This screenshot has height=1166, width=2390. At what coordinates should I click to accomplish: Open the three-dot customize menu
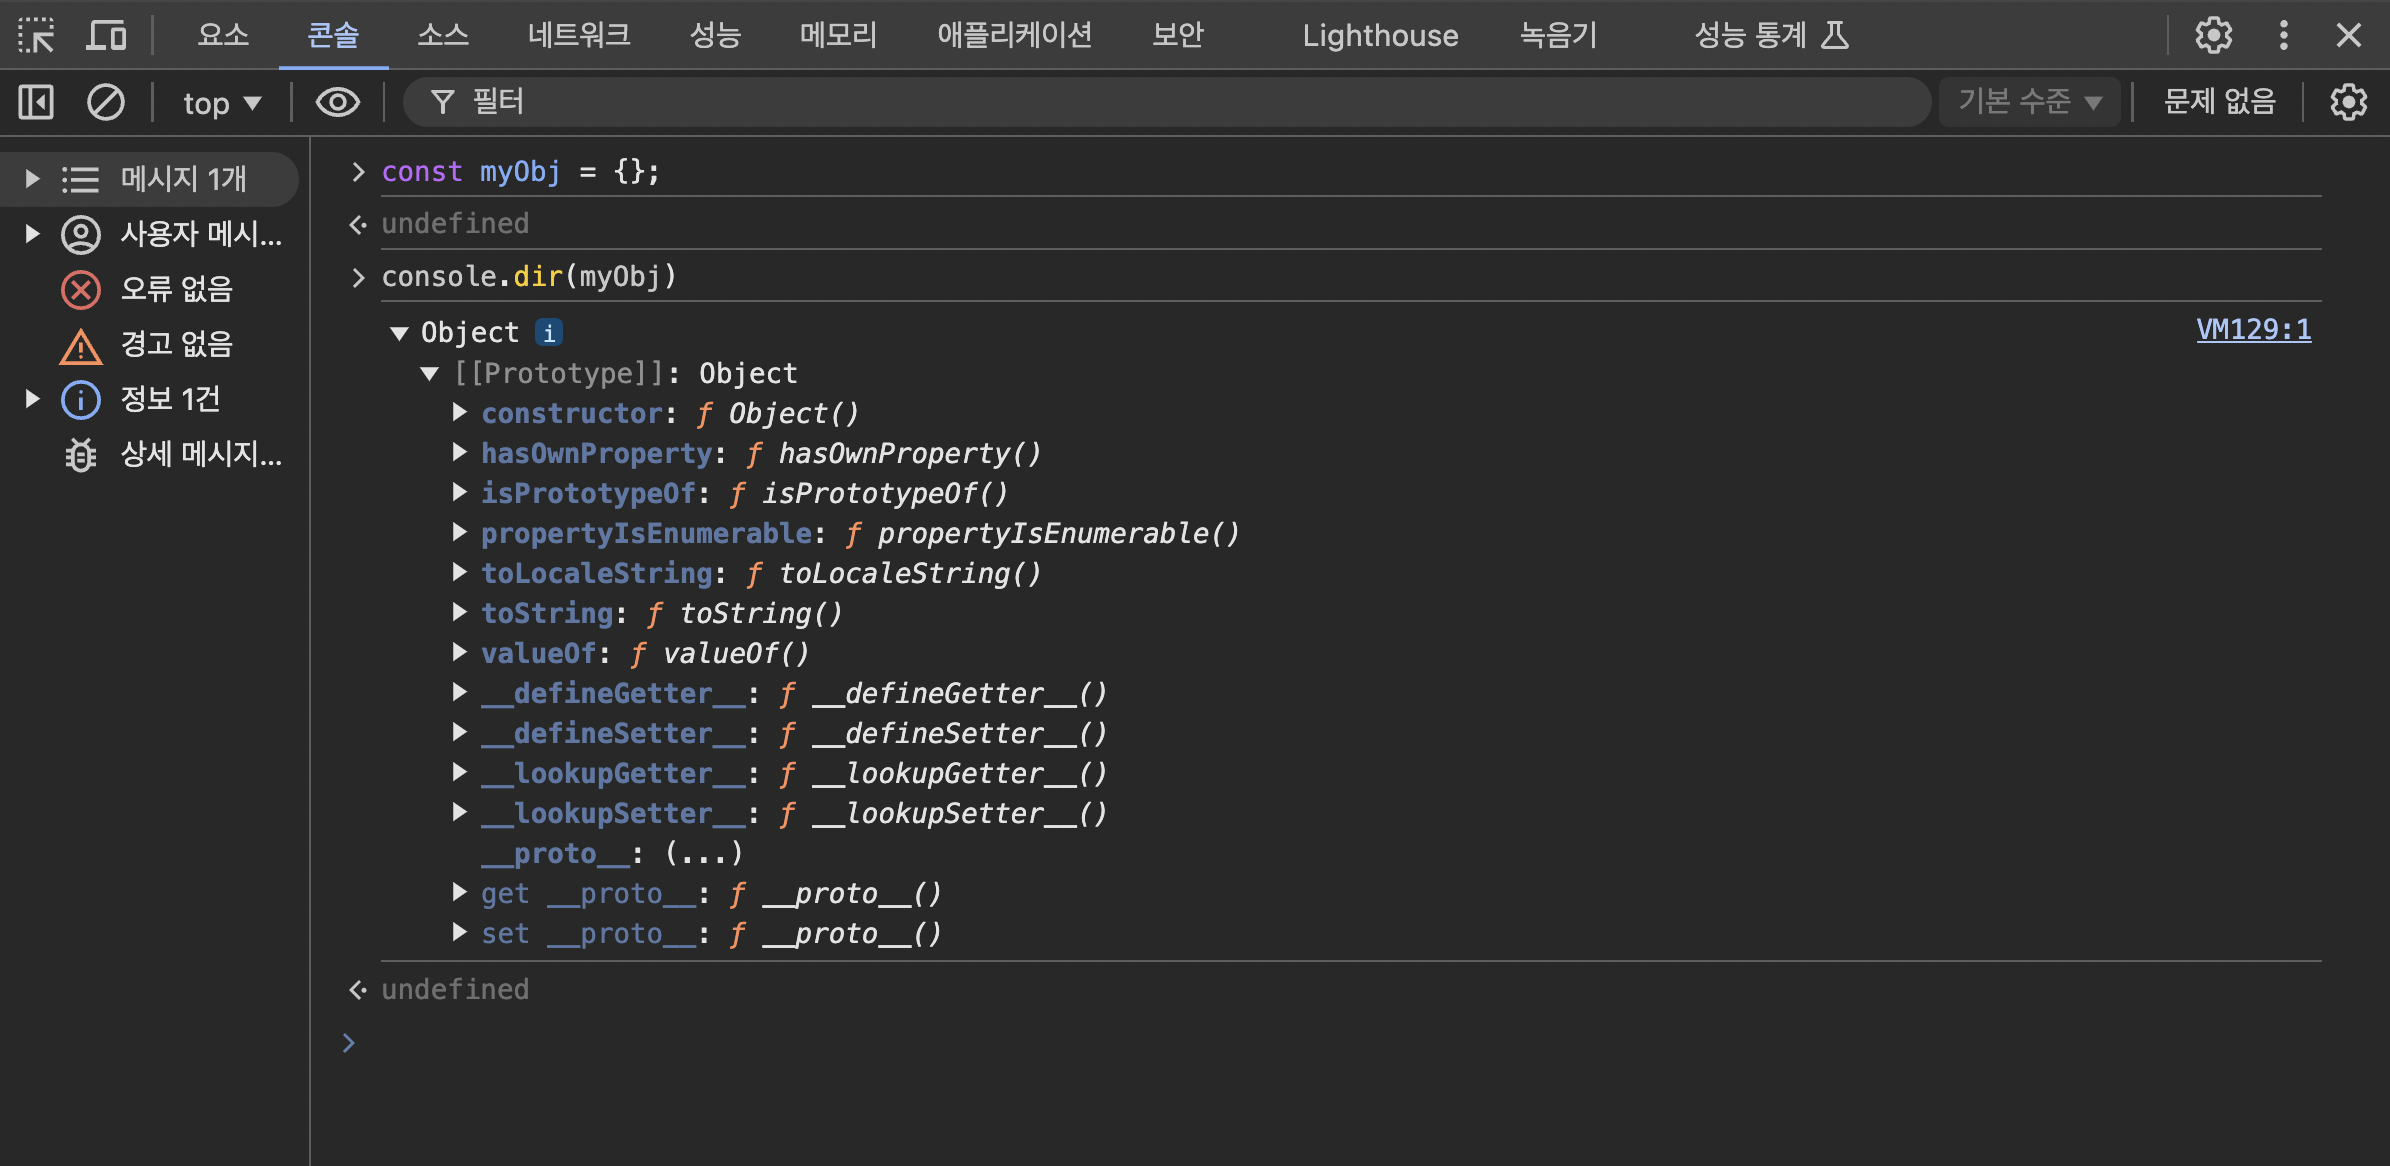2283,36
